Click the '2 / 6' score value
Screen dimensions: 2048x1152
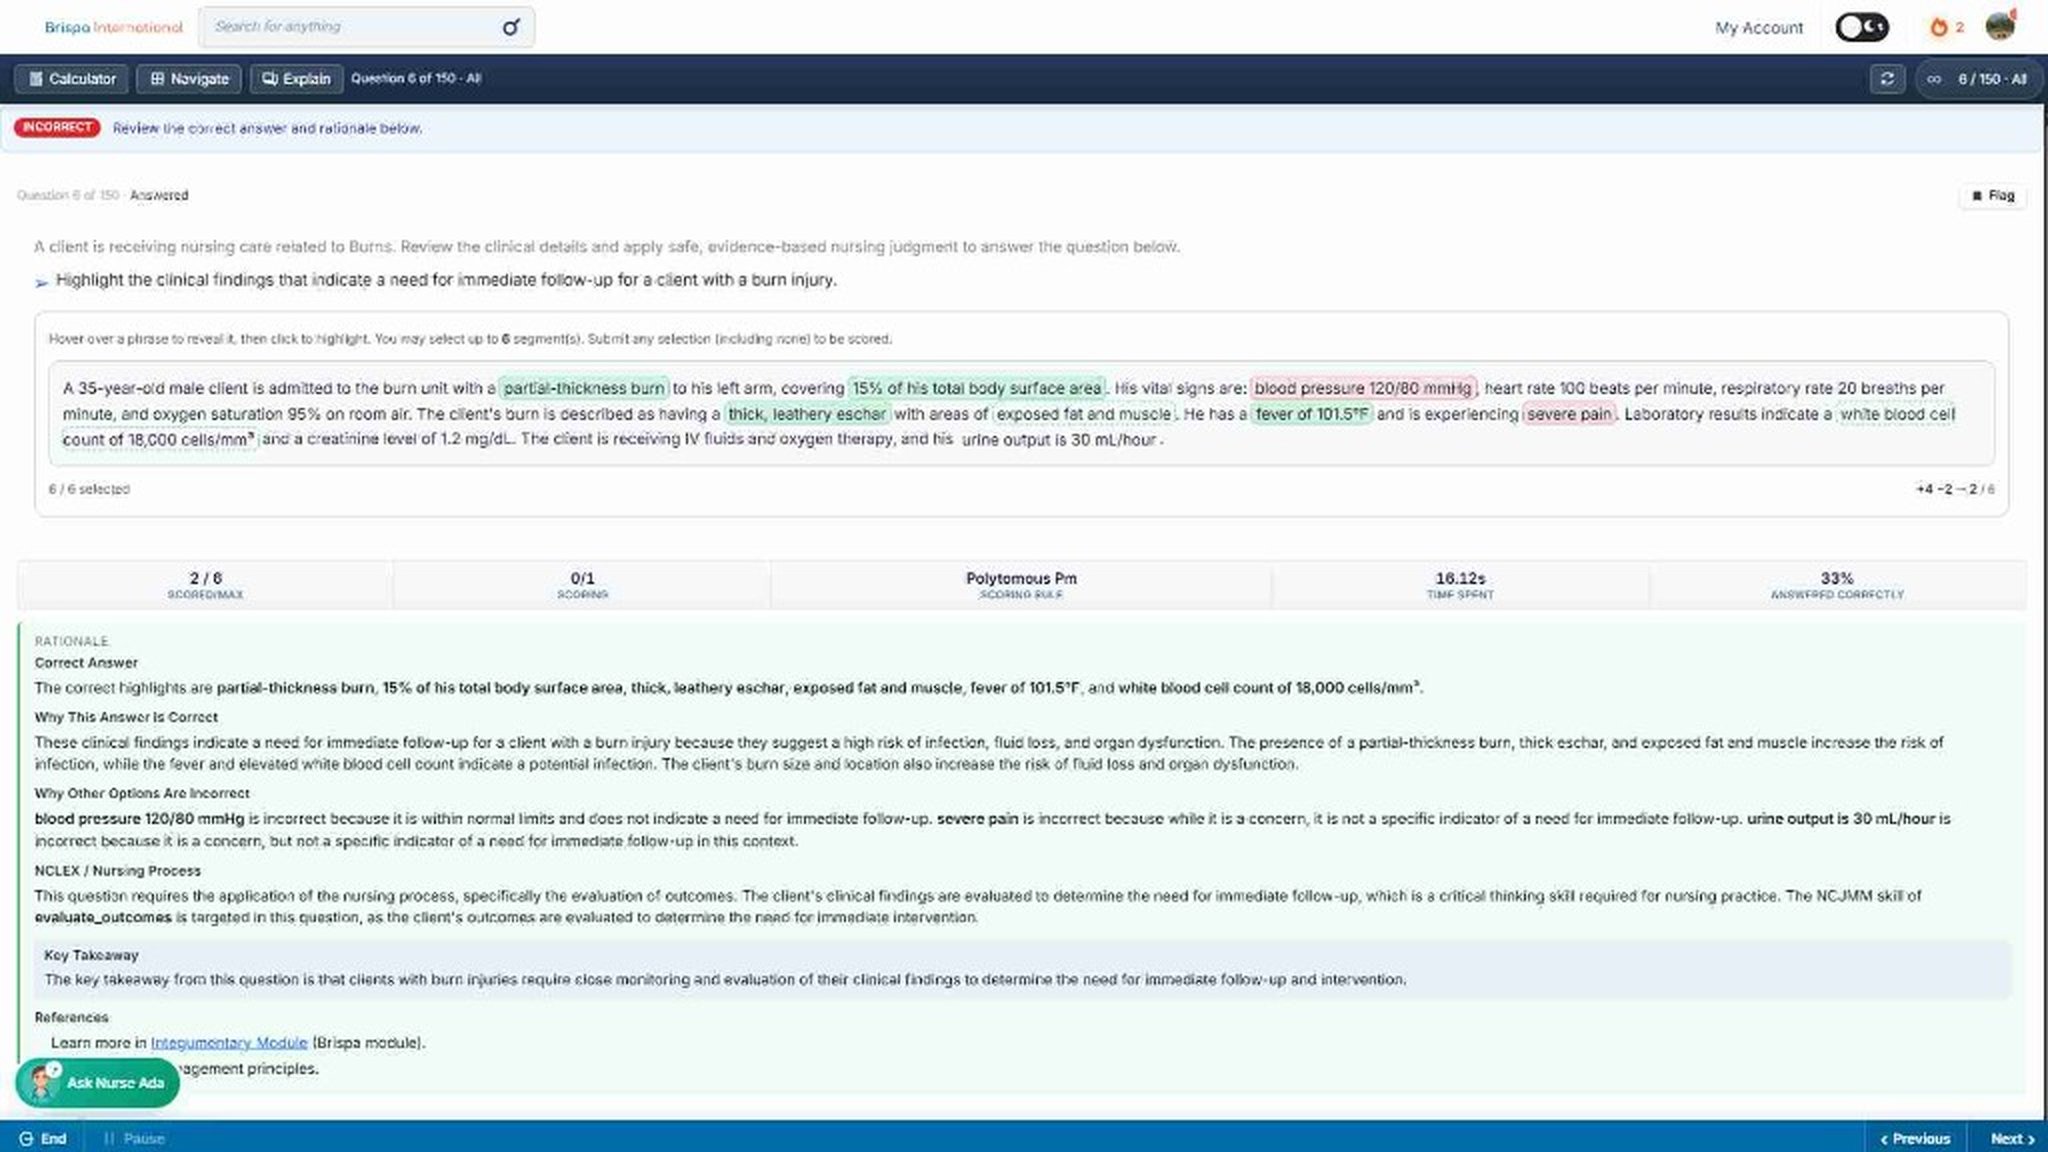205,578
